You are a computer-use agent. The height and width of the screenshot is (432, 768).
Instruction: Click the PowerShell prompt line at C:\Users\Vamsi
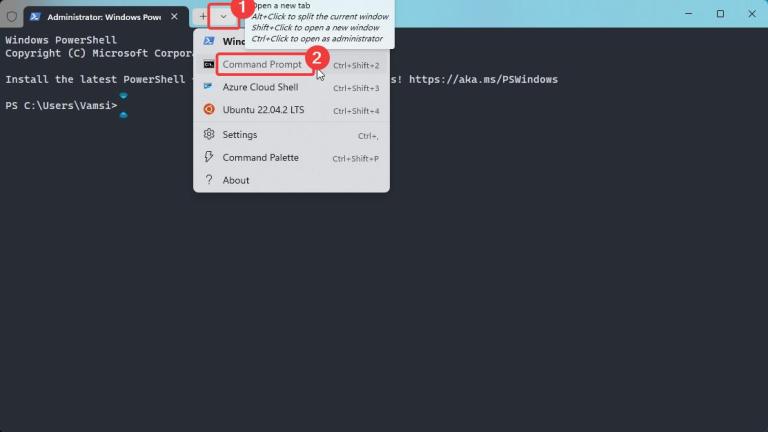[x=61, y=106]
